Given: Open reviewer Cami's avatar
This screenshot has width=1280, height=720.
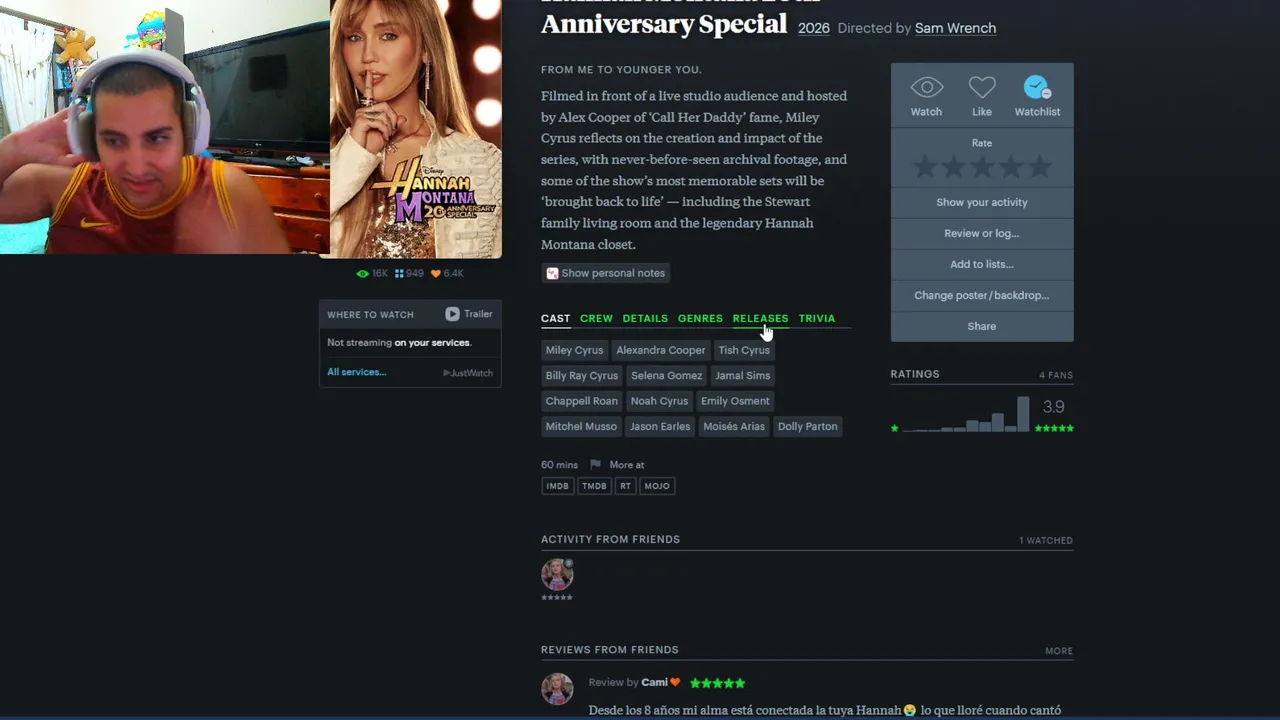Looking at the screenshot, I should click(557, 689).
